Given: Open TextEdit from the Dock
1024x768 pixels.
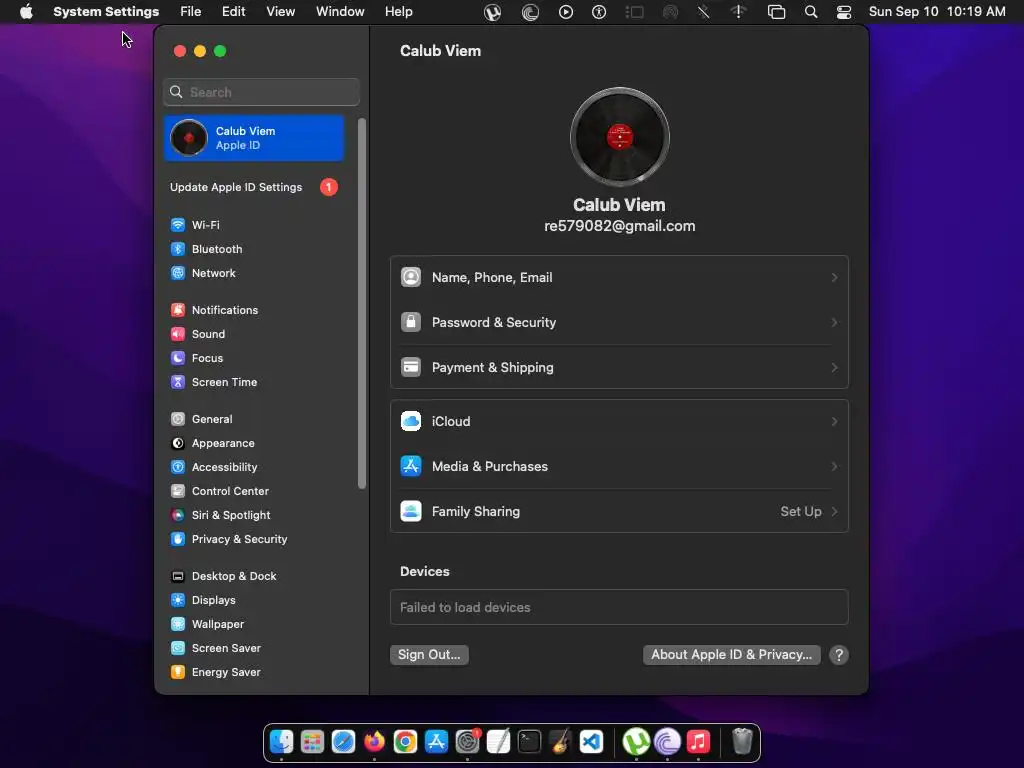Looking at the screenshot, I should tap(498, 742).
